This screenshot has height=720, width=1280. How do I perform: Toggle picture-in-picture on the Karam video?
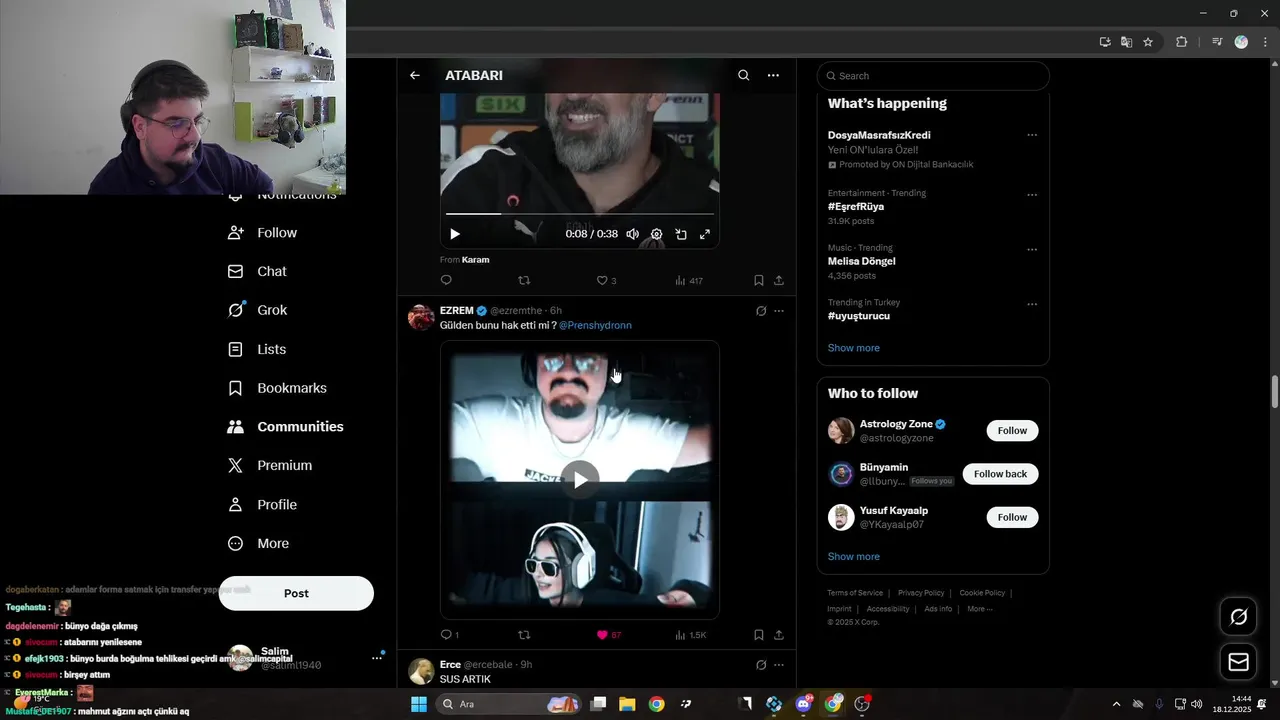tap(680, 234)
